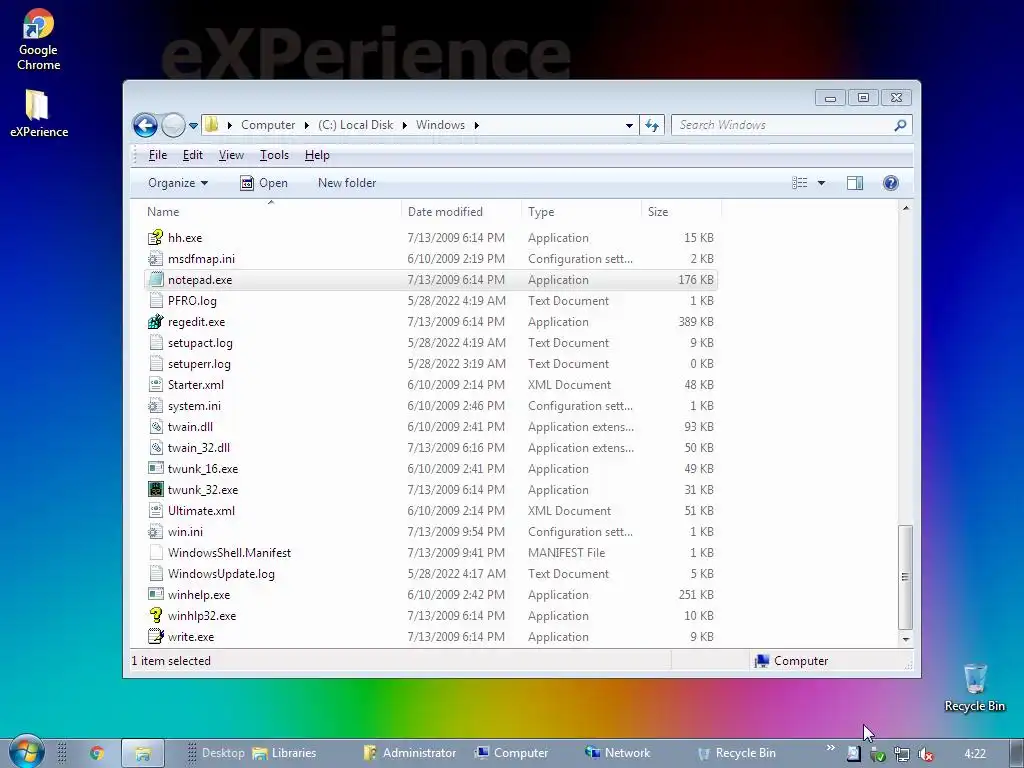Click the Starter.xml document icon

[x=155, y=385]
